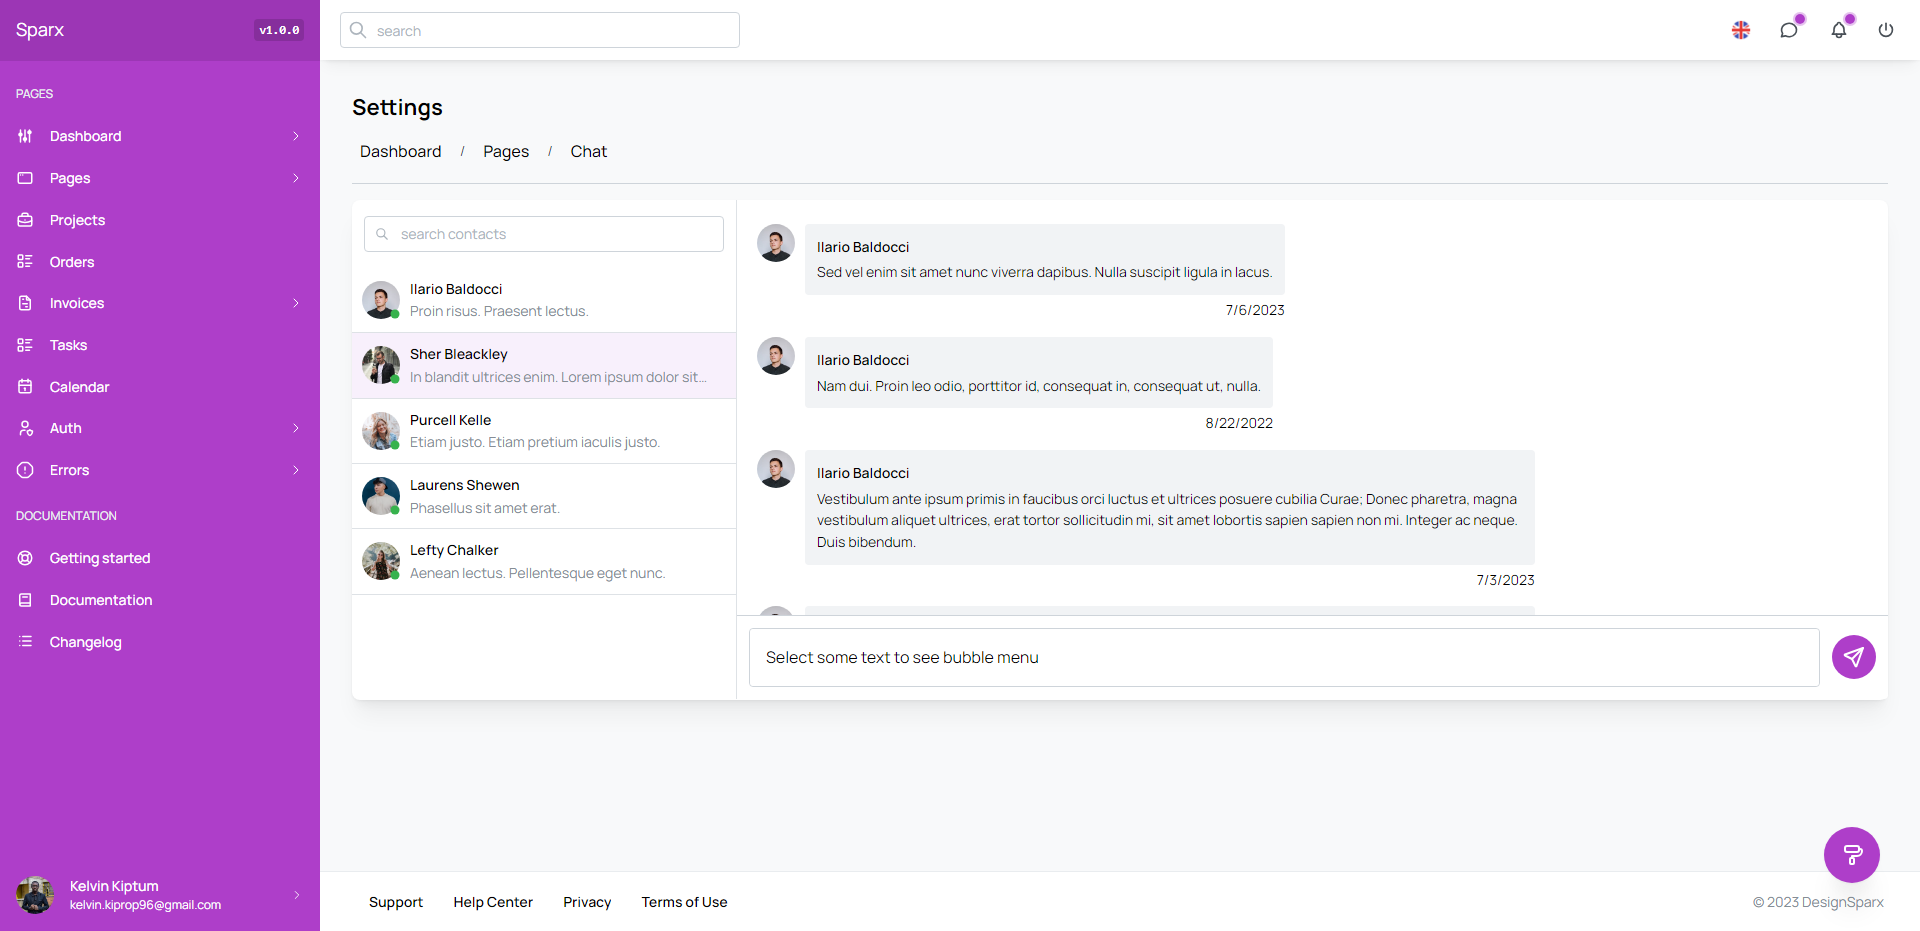
Task: Open the theme customizer paint roller button
Action: click(1851, 855)
